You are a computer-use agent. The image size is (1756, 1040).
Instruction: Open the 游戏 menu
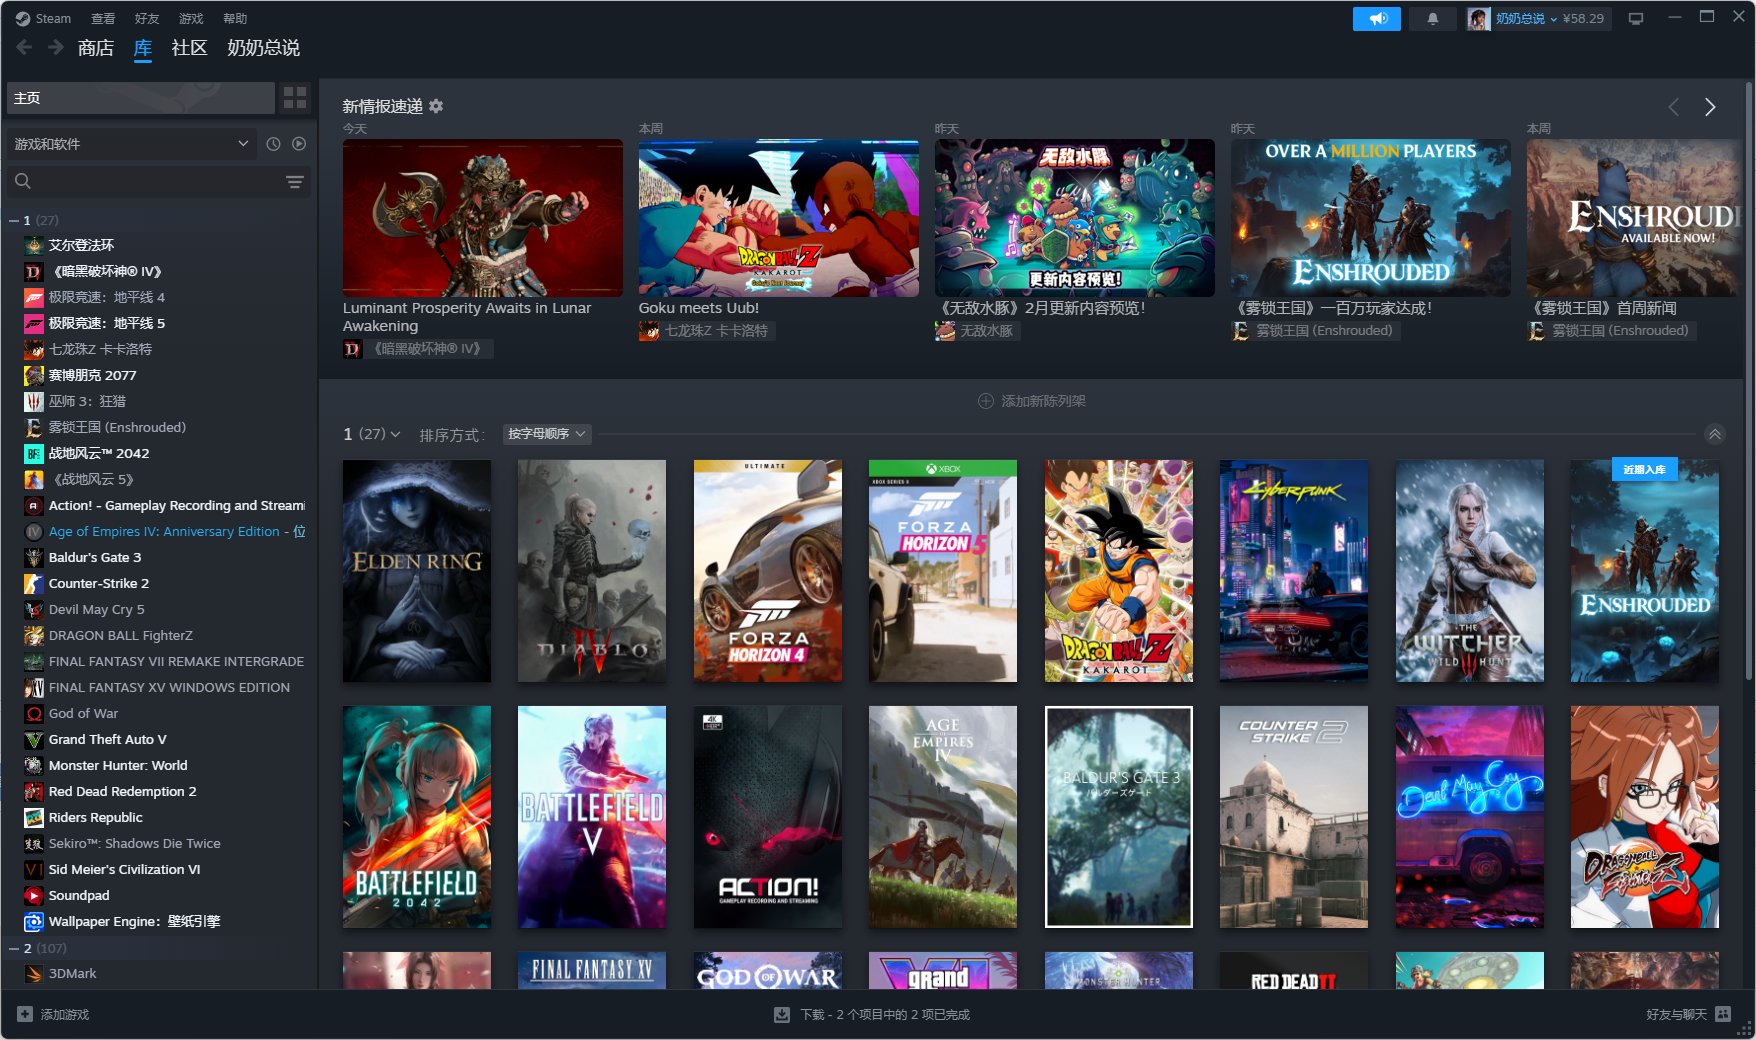tap(191, 18)
